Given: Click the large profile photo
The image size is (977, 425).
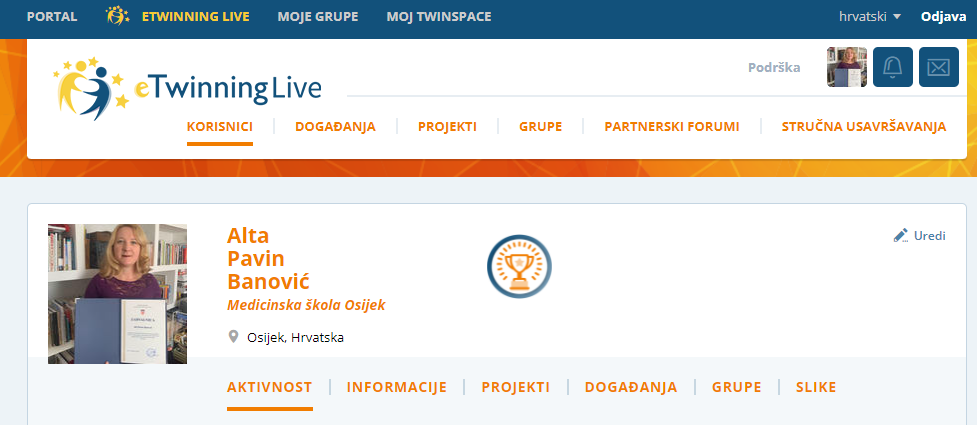Looking at the screenshot, I should [117, 294].
